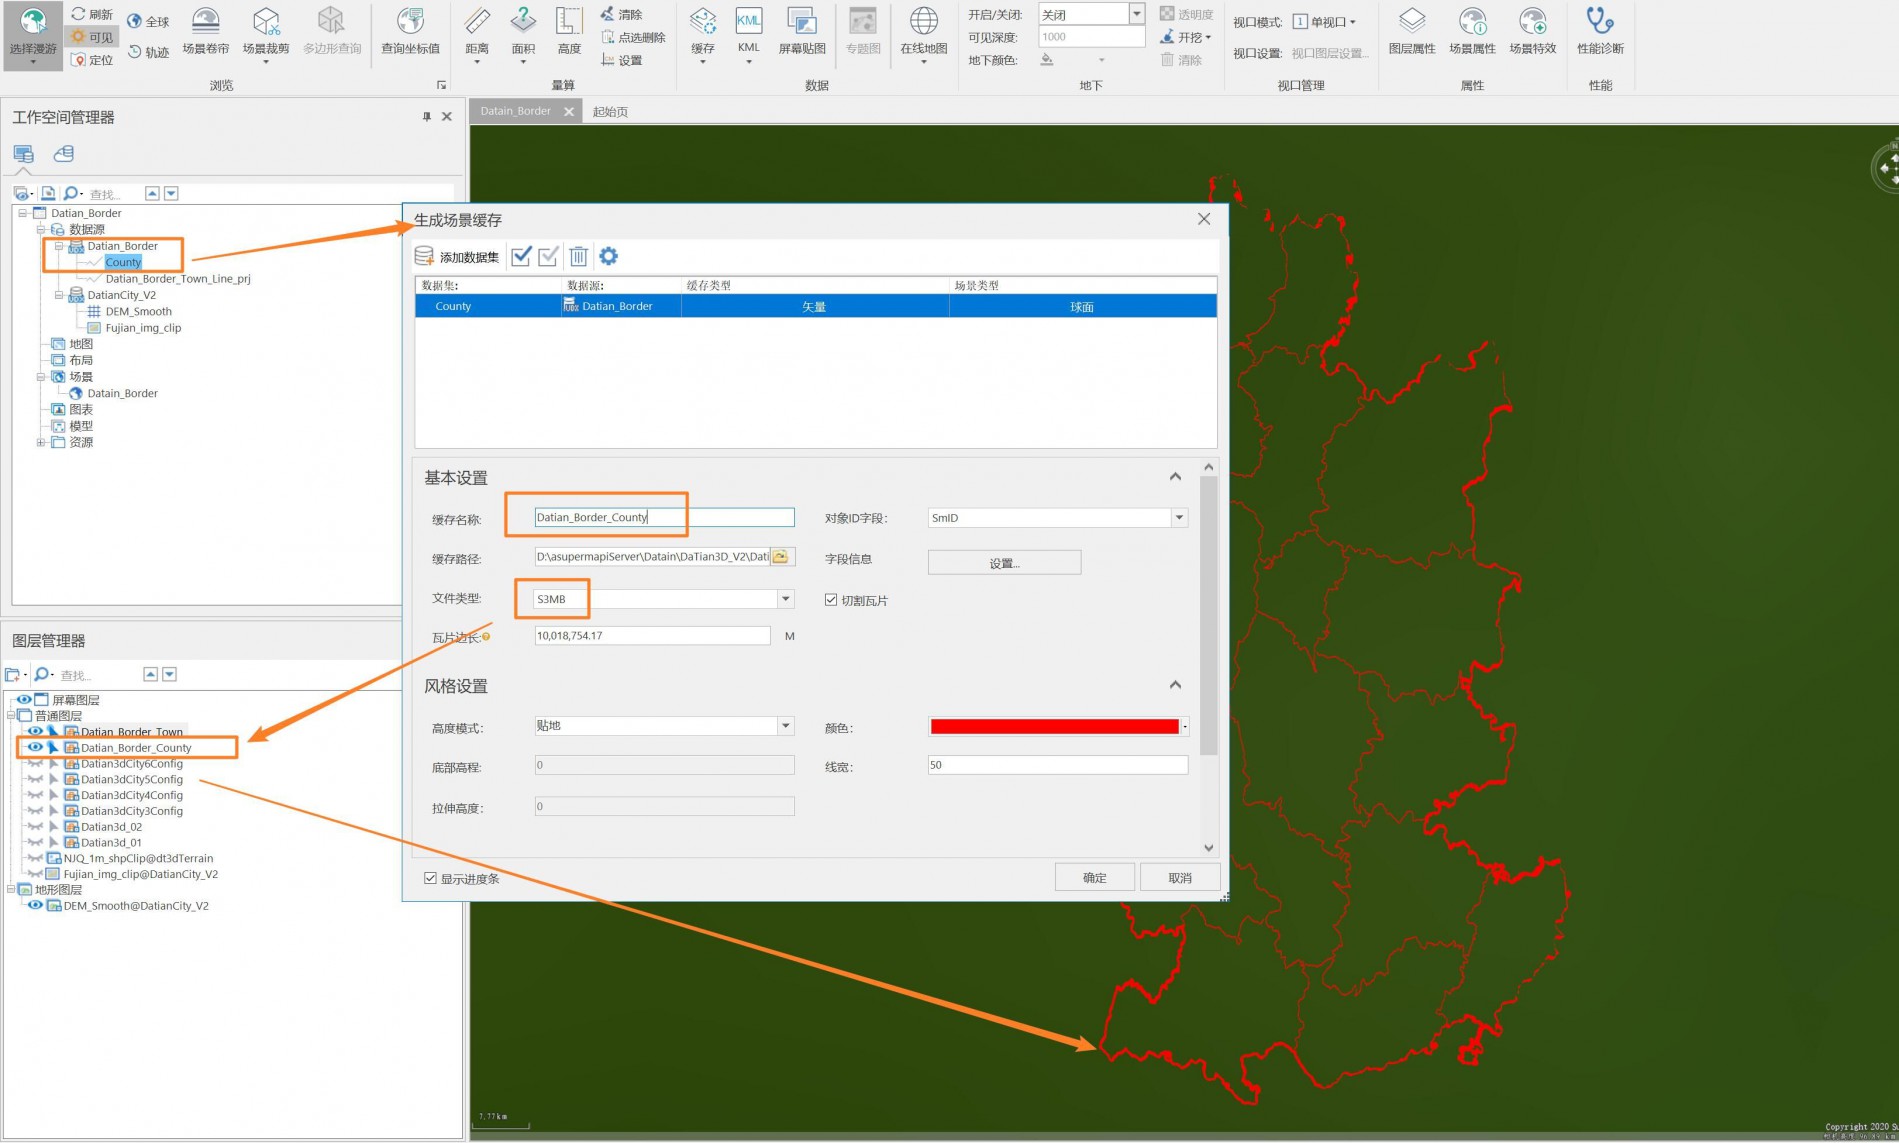Open the 查询坐标值 coordinate query tool

pos(410,31)
